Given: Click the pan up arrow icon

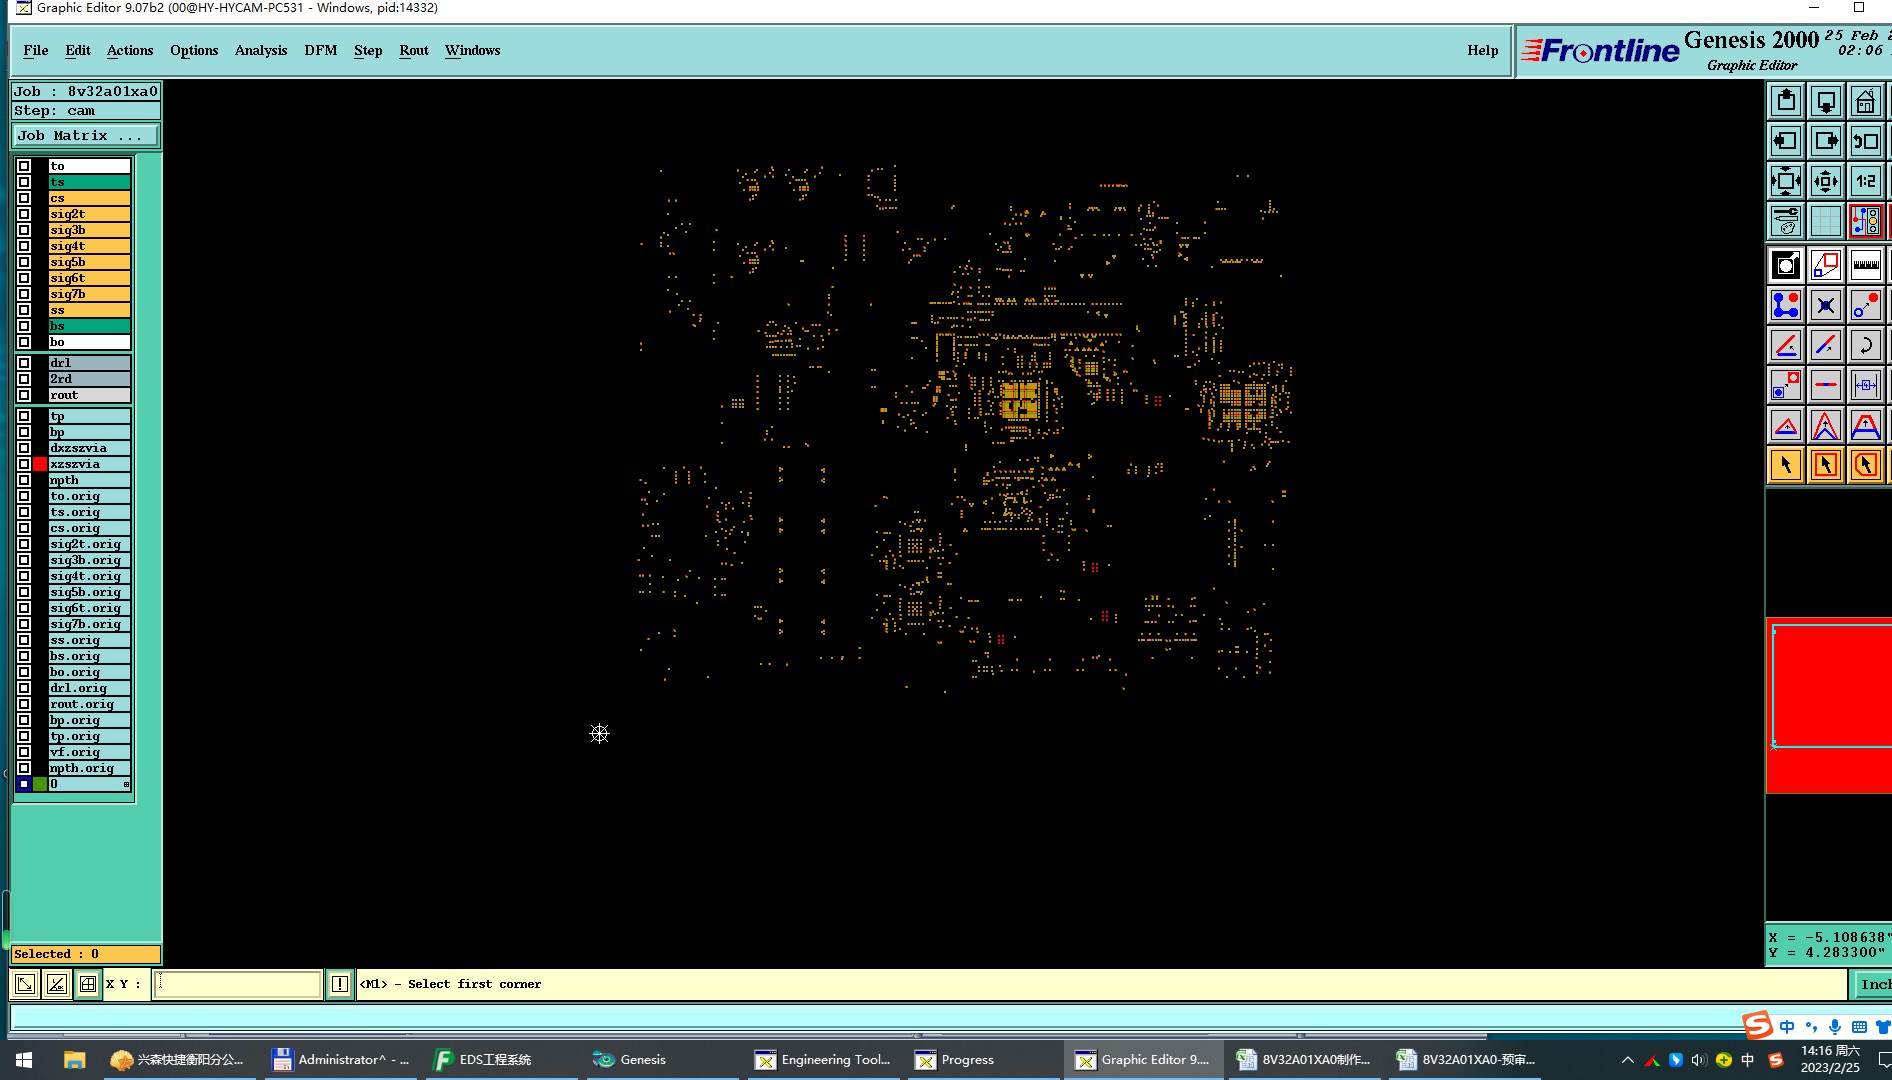Looking at the screenshot, I should pyautogui.click(x=1786, y=101).
